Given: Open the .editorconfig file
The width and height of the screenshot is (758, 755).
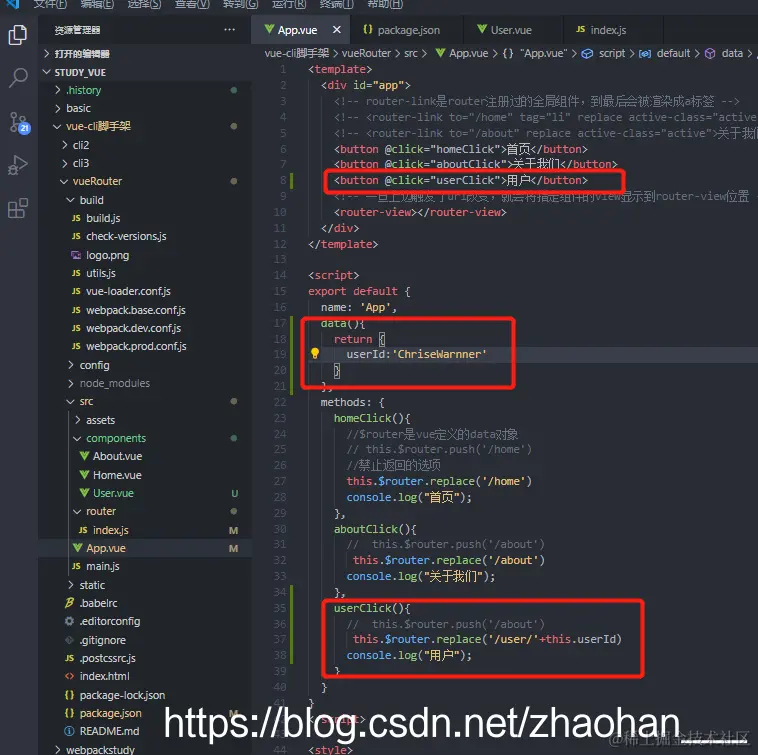Looking at the screenshot, I should point(110,622).
